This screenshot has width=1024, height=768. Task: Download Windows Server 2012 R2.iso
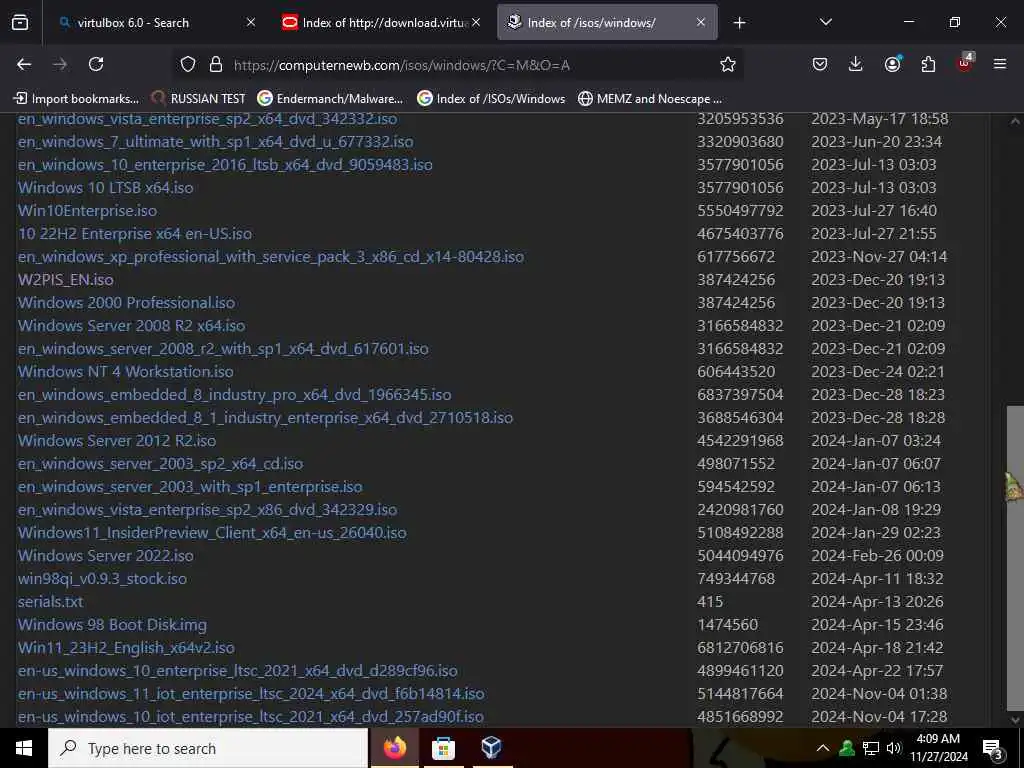[x=117, y=441]
